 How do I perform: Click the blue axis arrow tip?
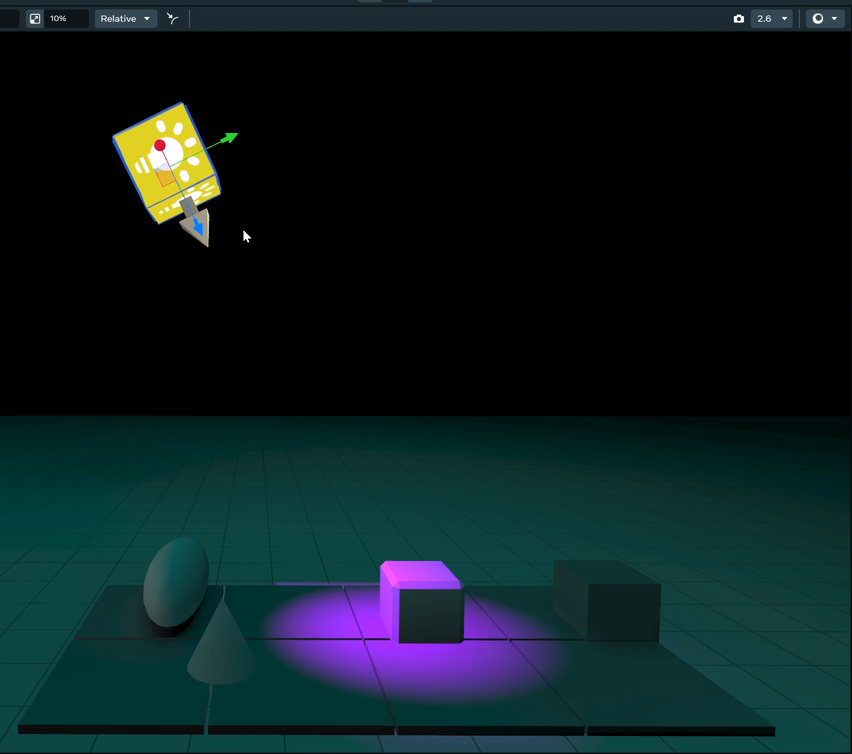coord(199,231)
